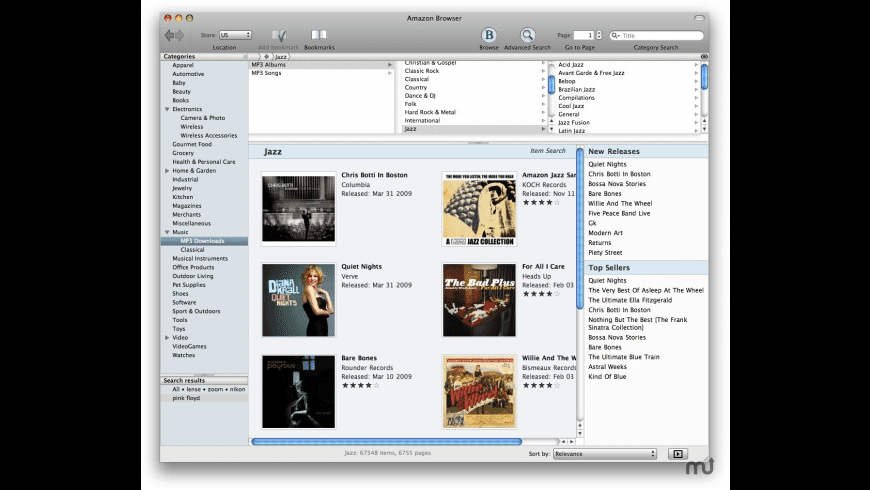870x490 pixels.
Task: Open Amazon Jazz Sampler cover
Action: (x=479, y=209)
